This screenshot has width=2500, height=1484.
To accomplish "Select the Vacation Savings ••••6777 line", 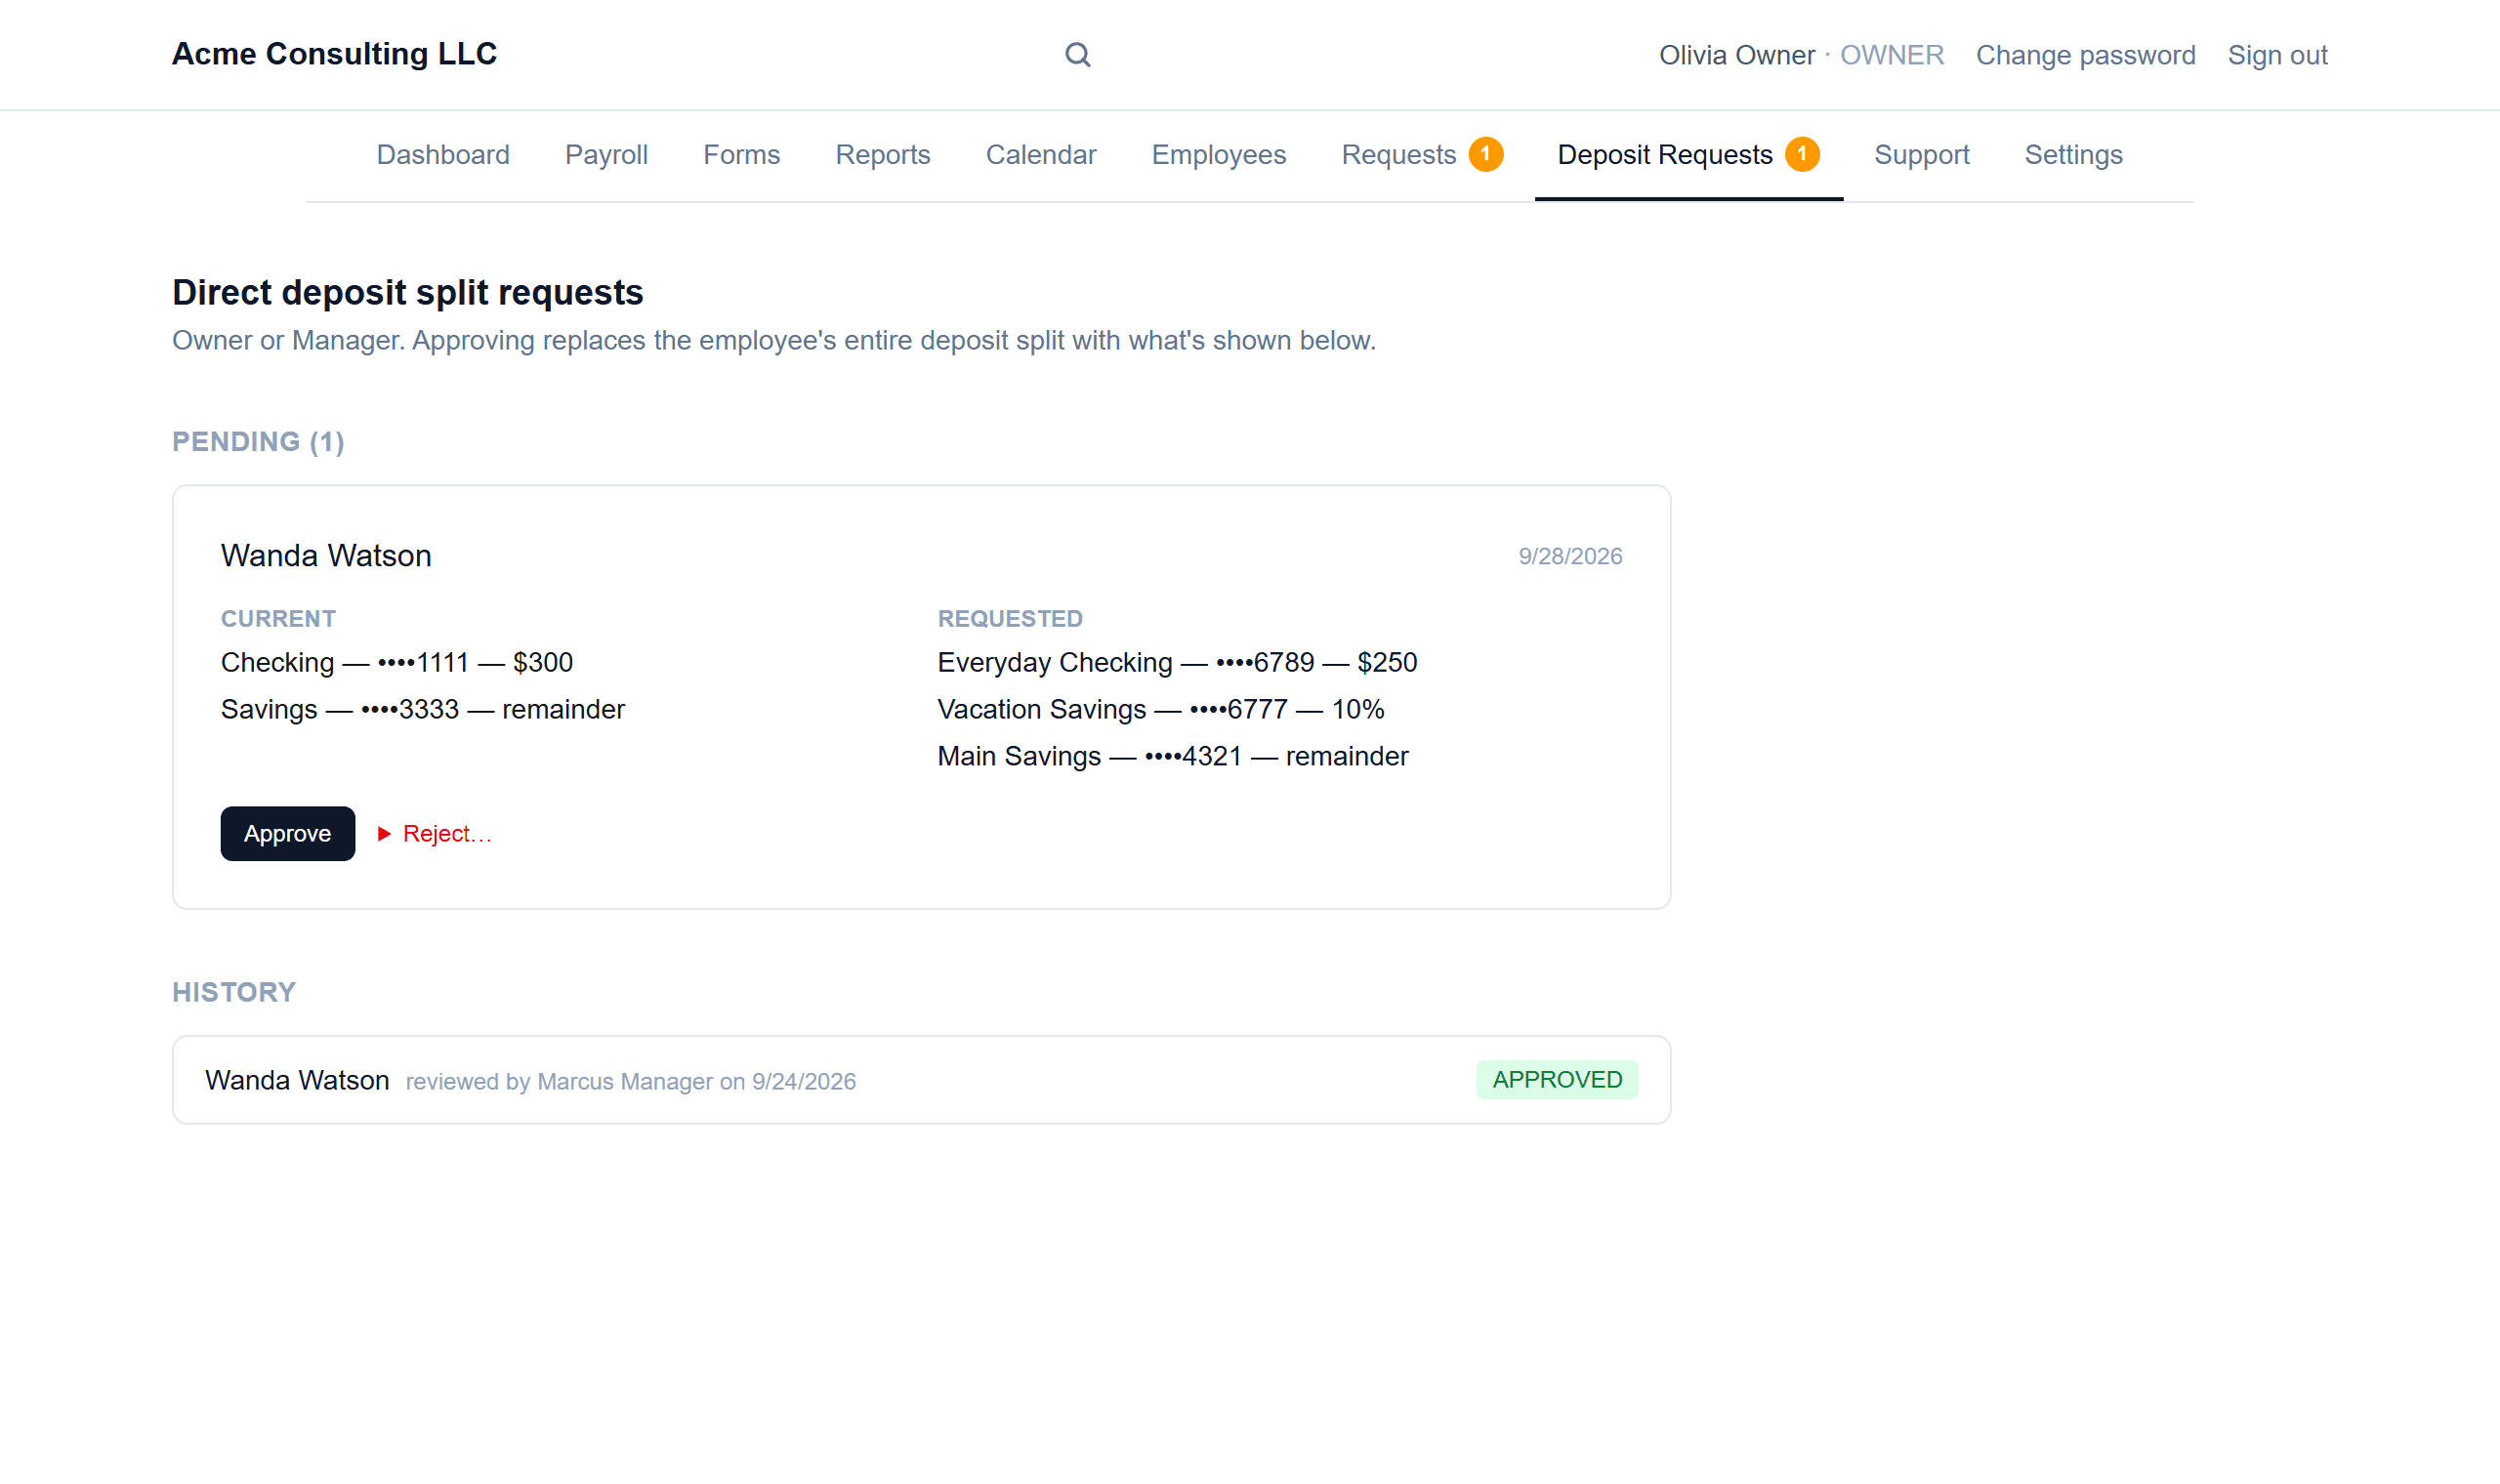I will coord(1160,709).
